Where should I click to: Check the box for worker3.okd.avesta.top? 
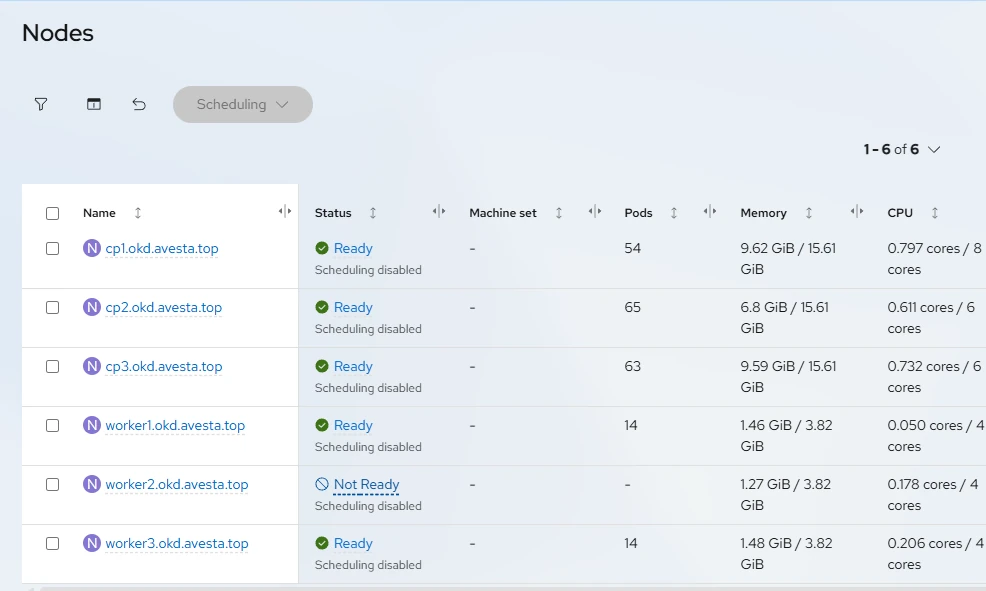(x=52, y=544)
